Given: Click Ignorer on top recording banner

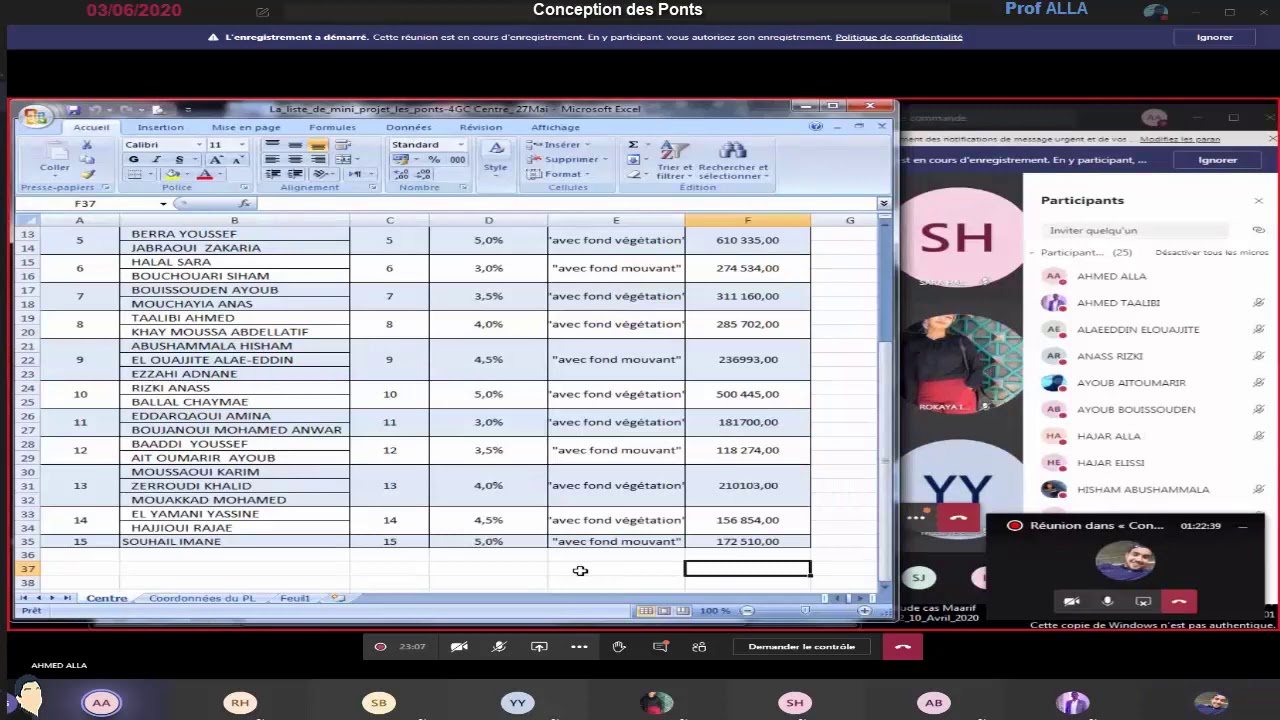Looking at the screenshot, I should tap(1215, 37).
